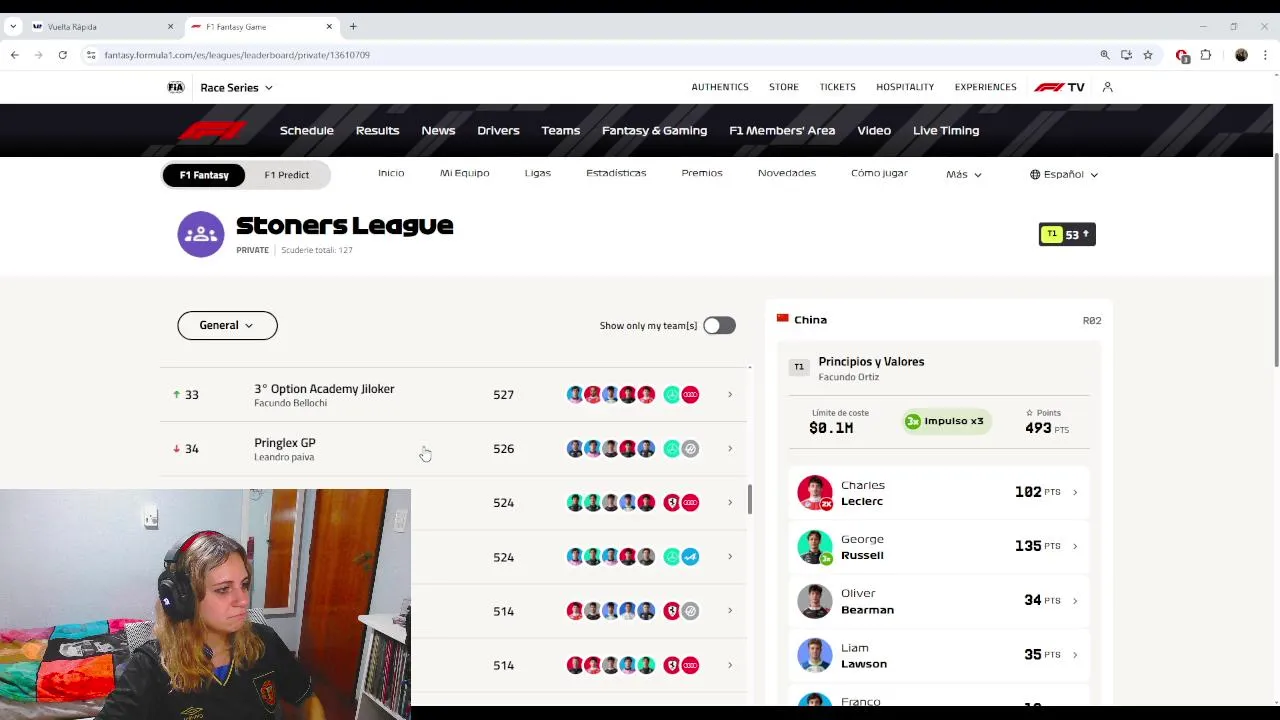This screenshot has width=1280, height=720.
Task: Open the Ligas tab
Action: (538, 173)
